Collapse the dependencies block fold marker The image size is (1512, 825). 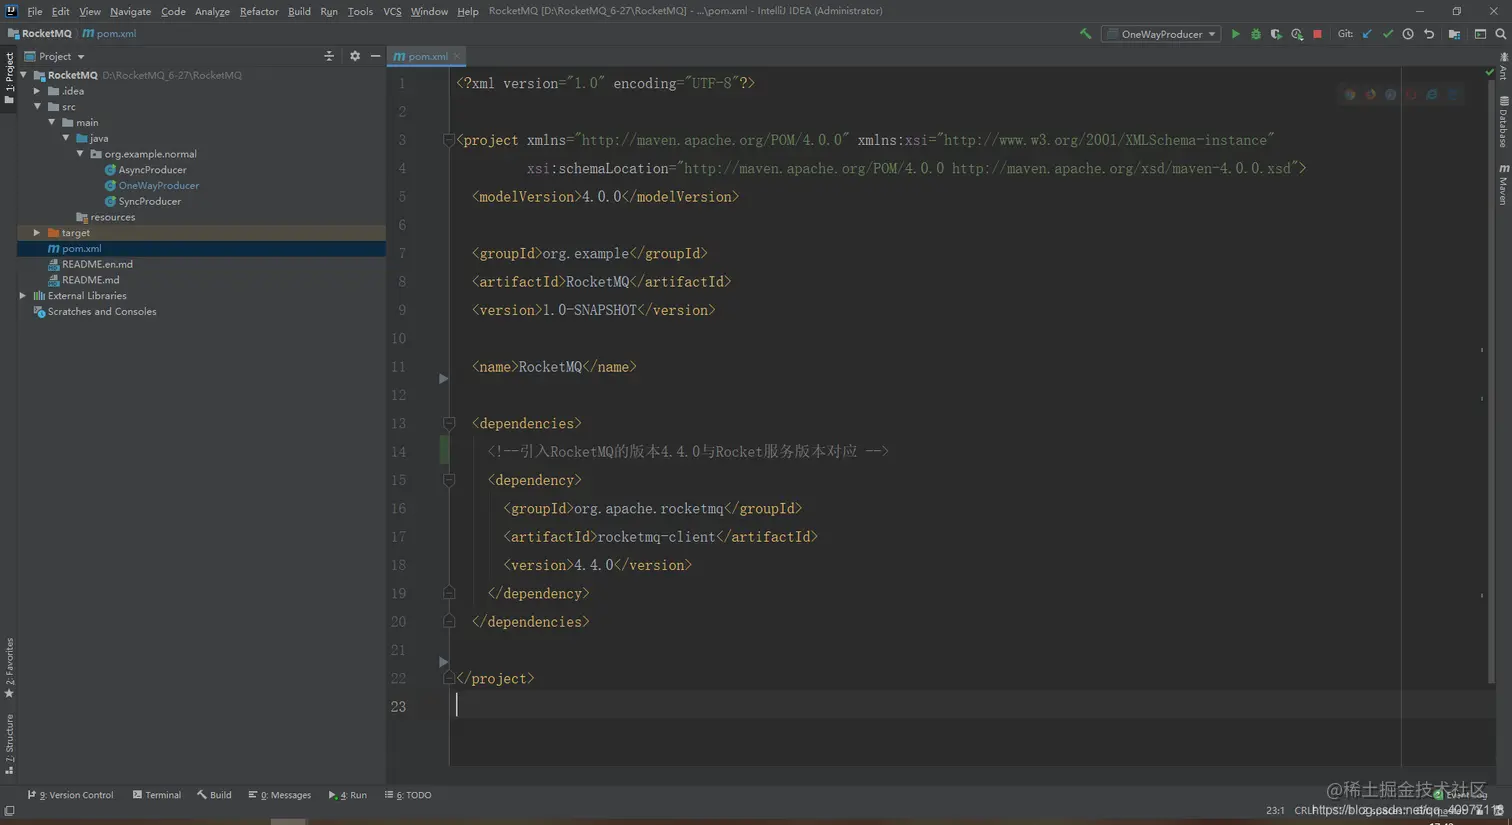449,424
